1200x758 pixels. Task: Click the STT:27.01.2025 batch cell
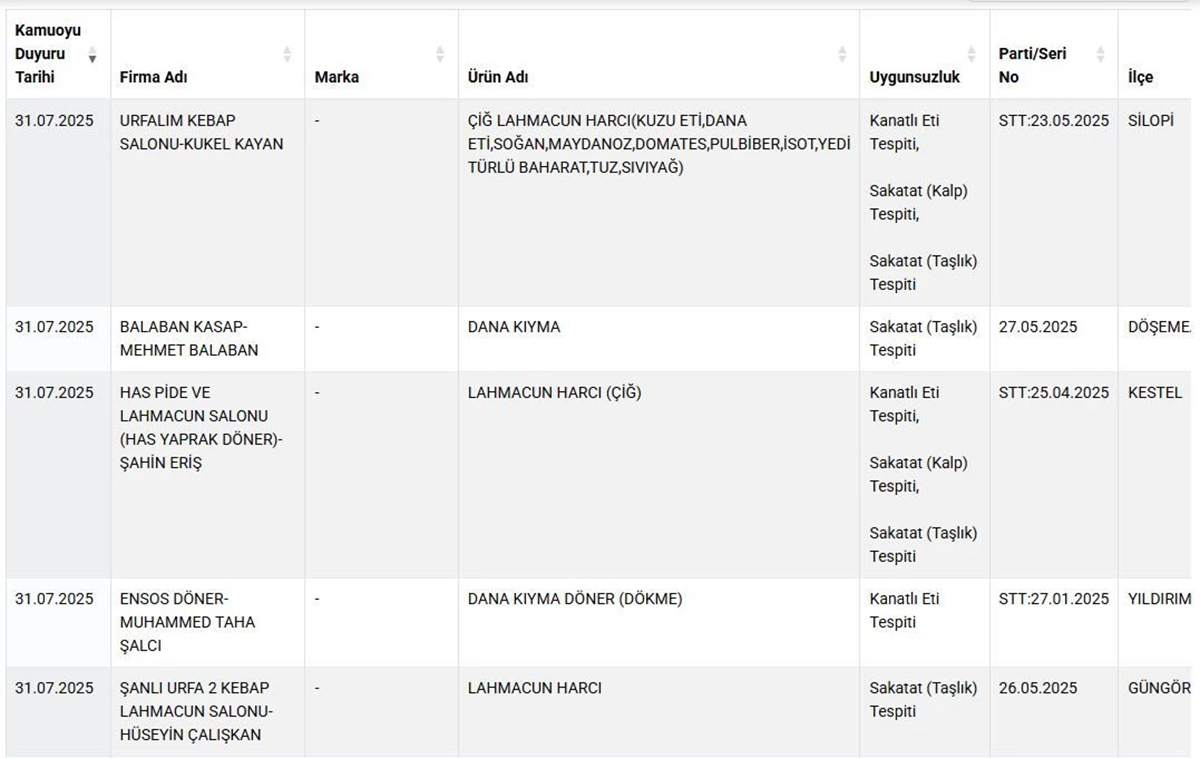click(1053, 599)
